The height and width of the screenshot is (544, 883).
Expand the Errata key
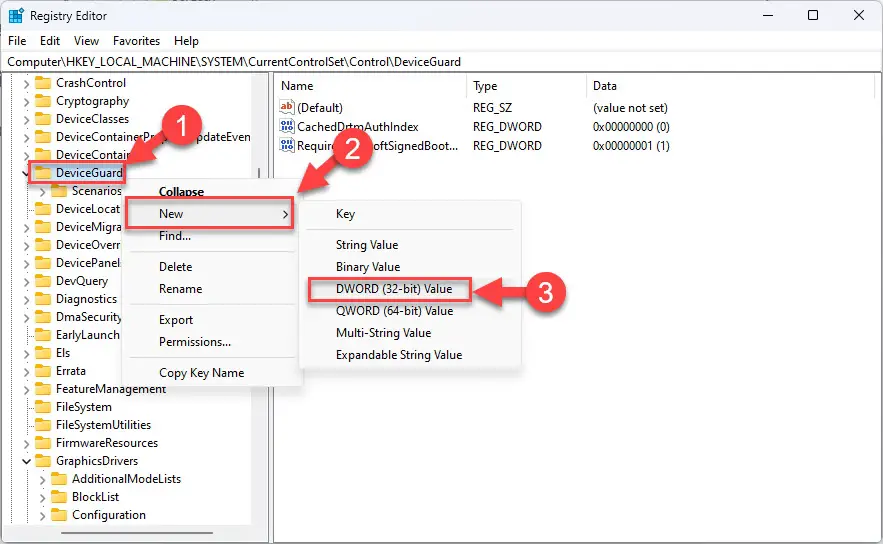26,372
